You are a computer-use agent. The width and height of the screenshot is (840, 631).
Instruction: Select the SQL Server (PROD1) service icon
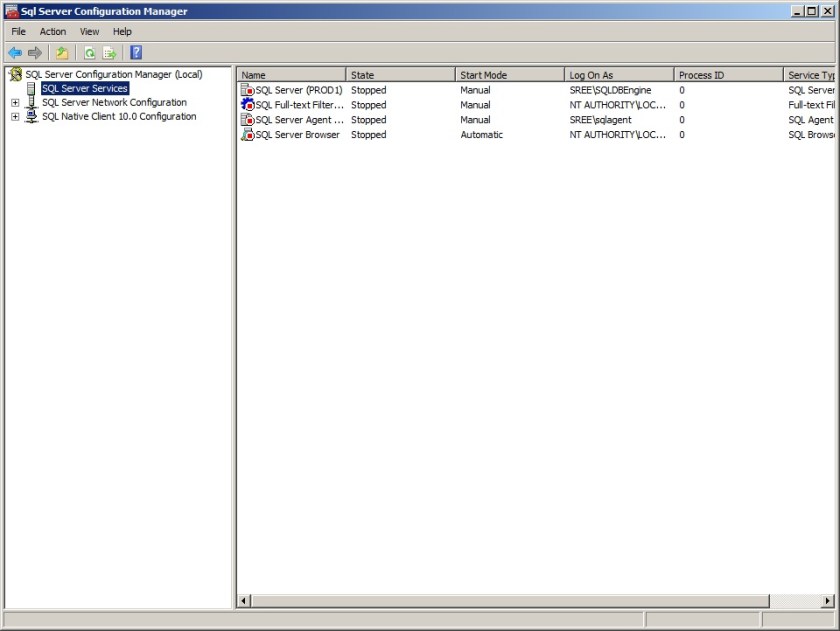point(248,90)
